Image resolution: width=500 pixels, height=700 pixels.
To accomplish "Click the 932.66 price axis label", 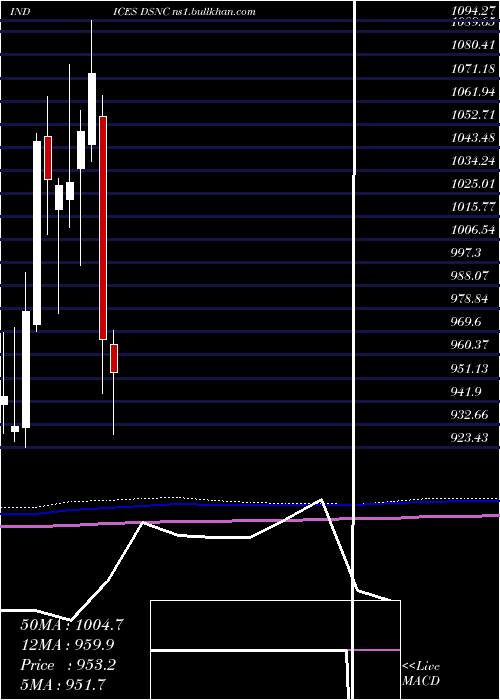I will pos(469,415).
